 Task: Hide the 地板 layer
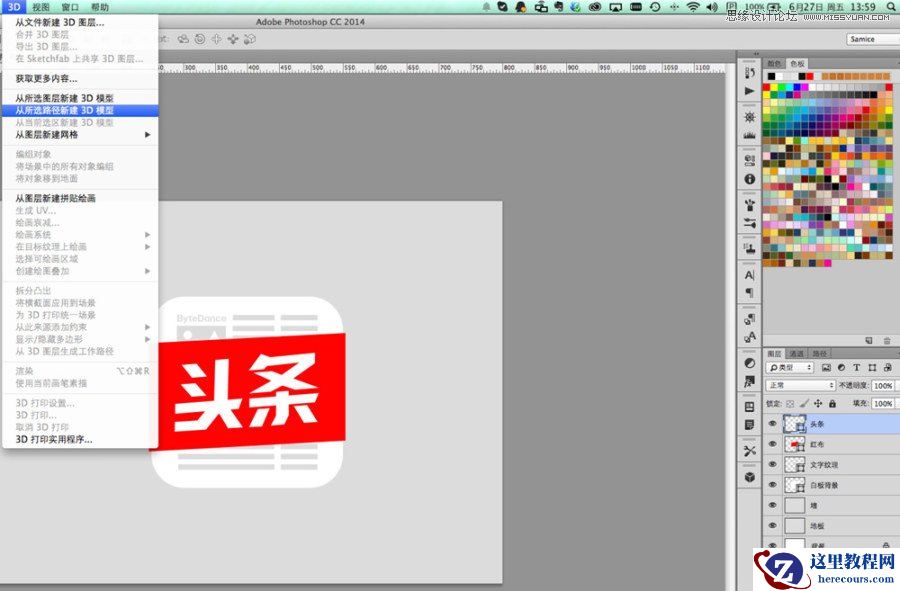coord(772,523)
